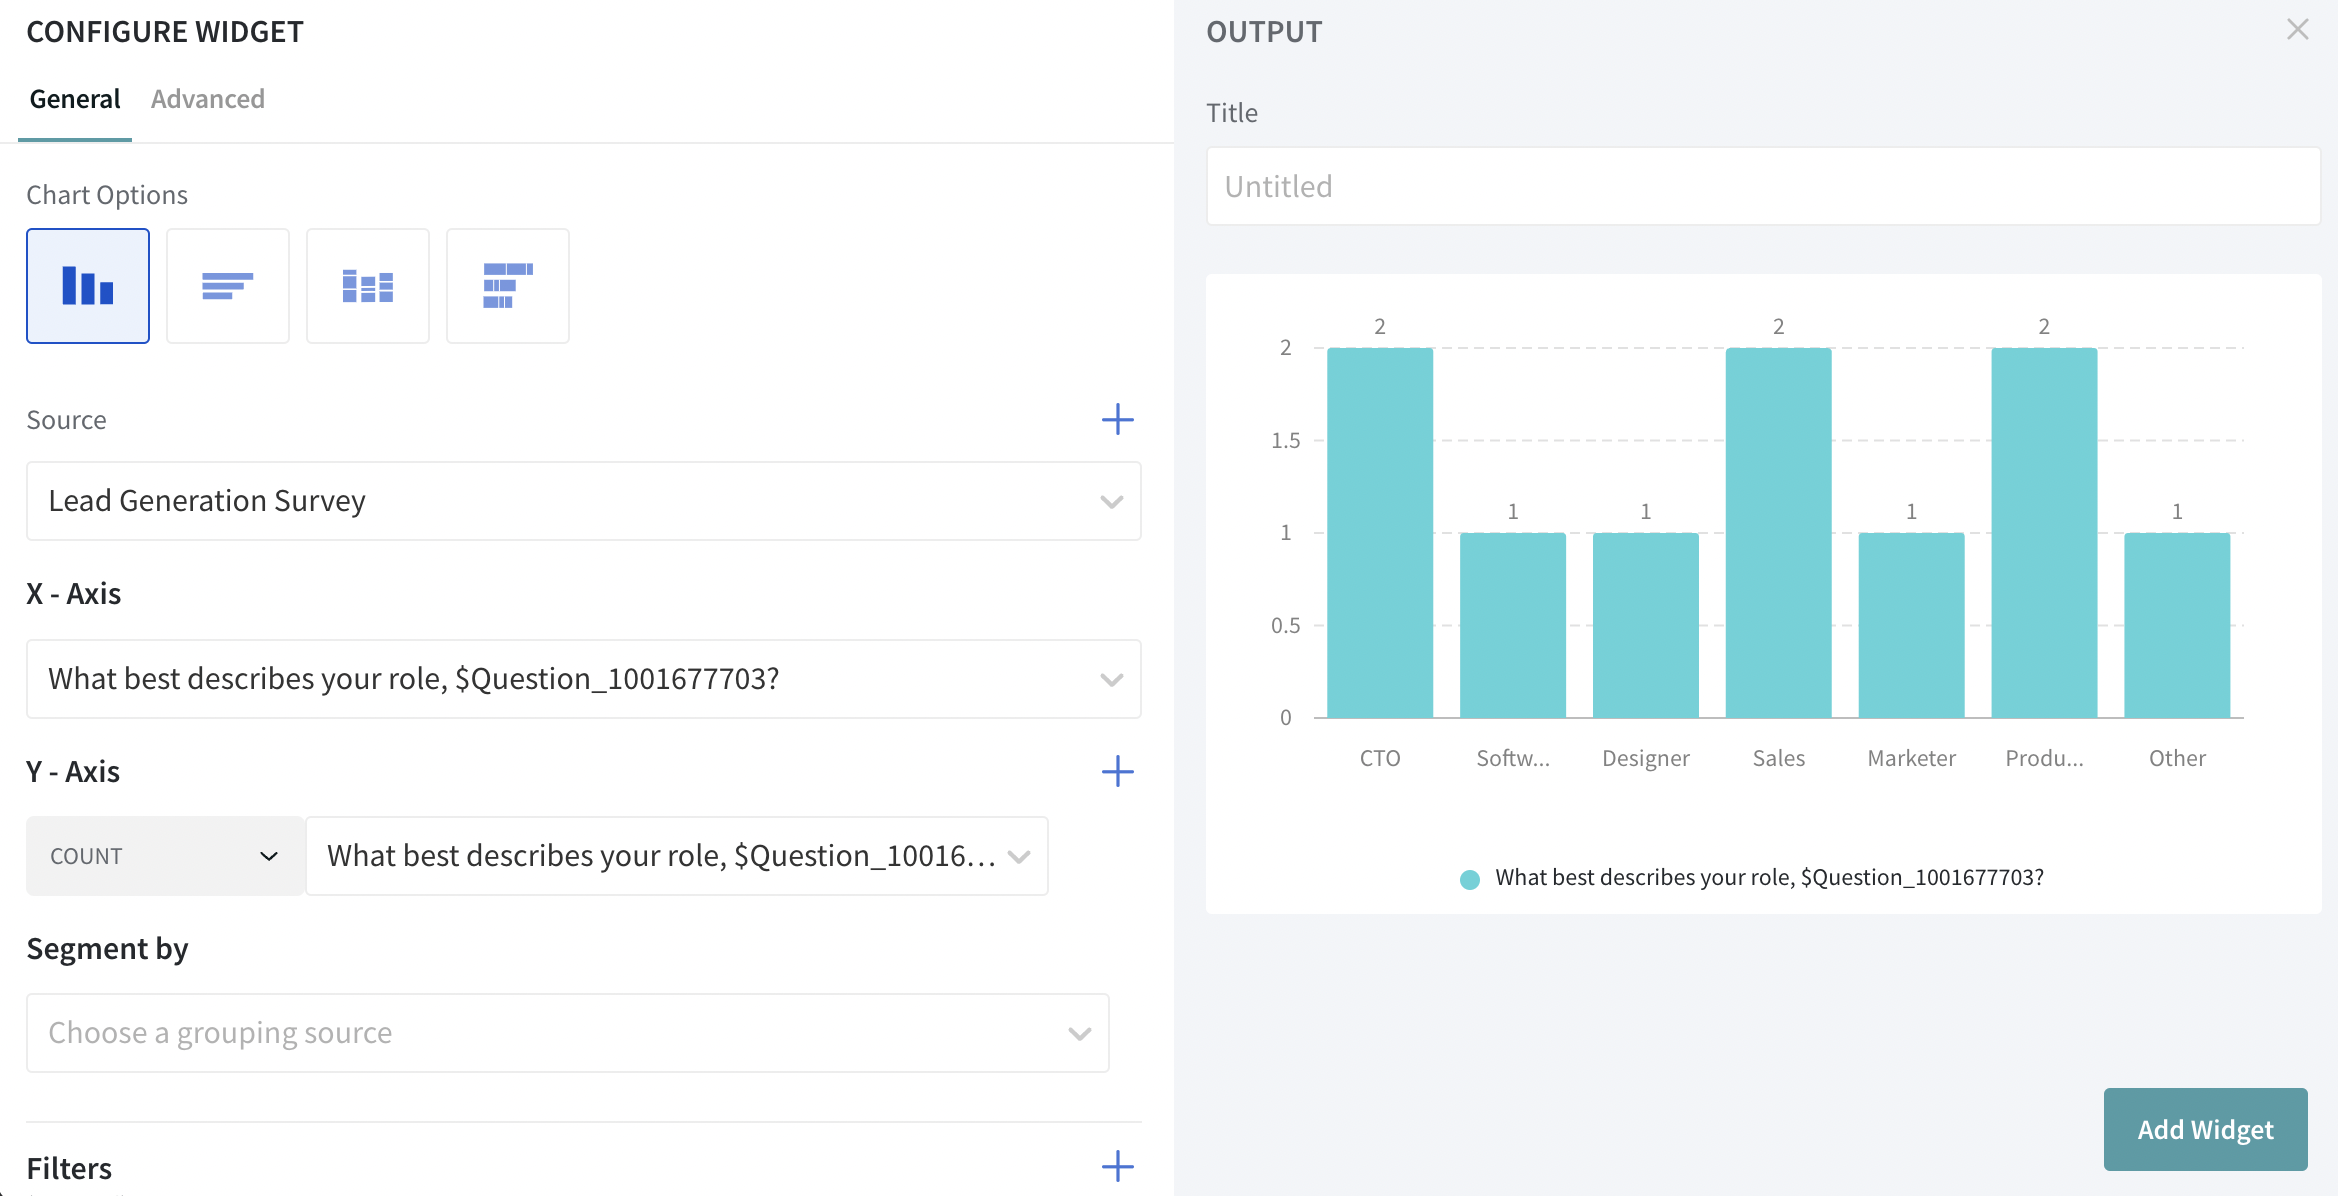Select the horizontal bar chart option

pyautogui.click(x=228, y=286)
